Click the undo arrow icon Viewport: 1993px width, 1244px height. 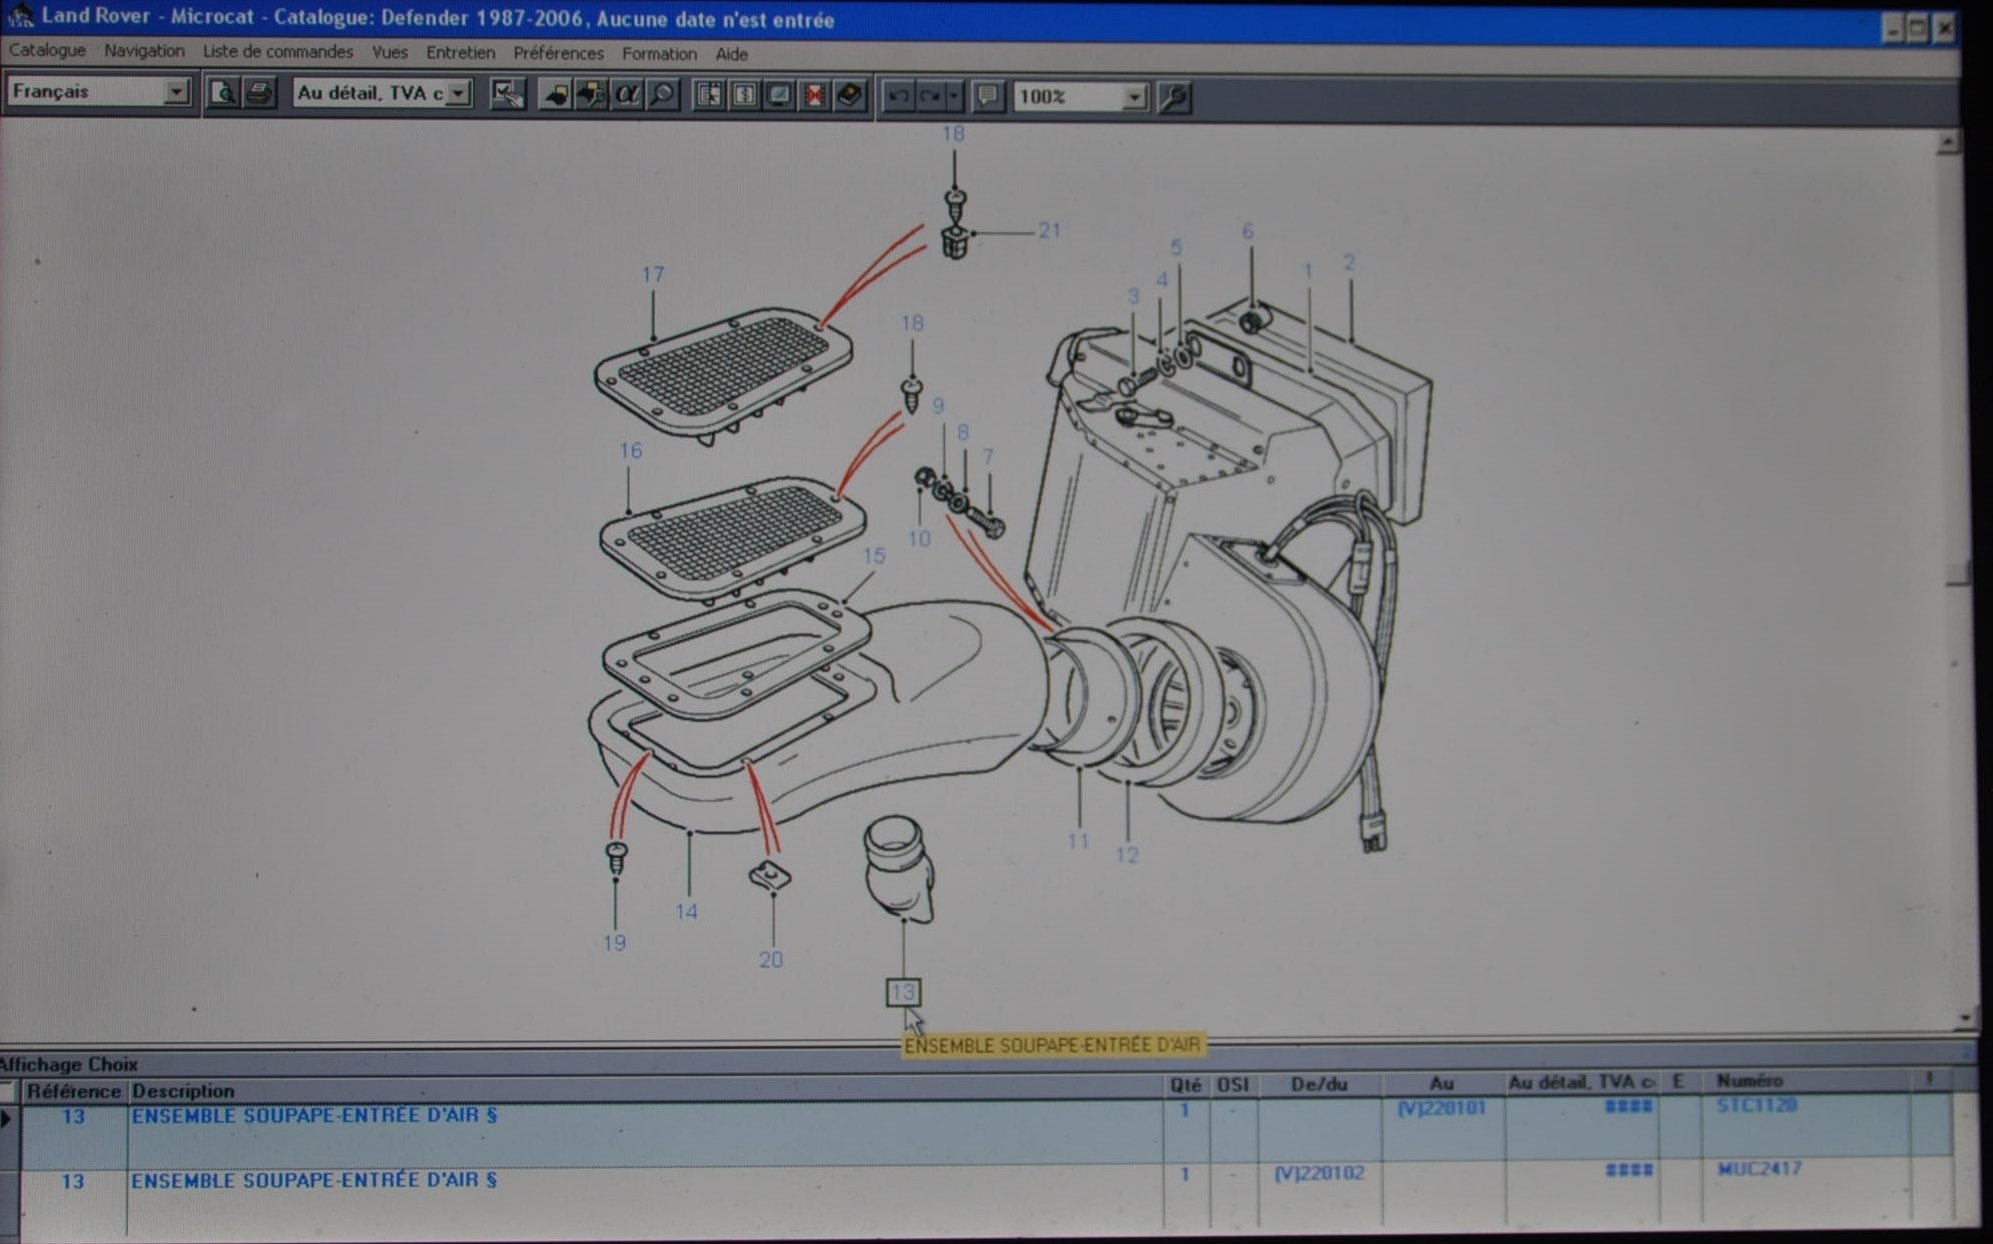898,96
